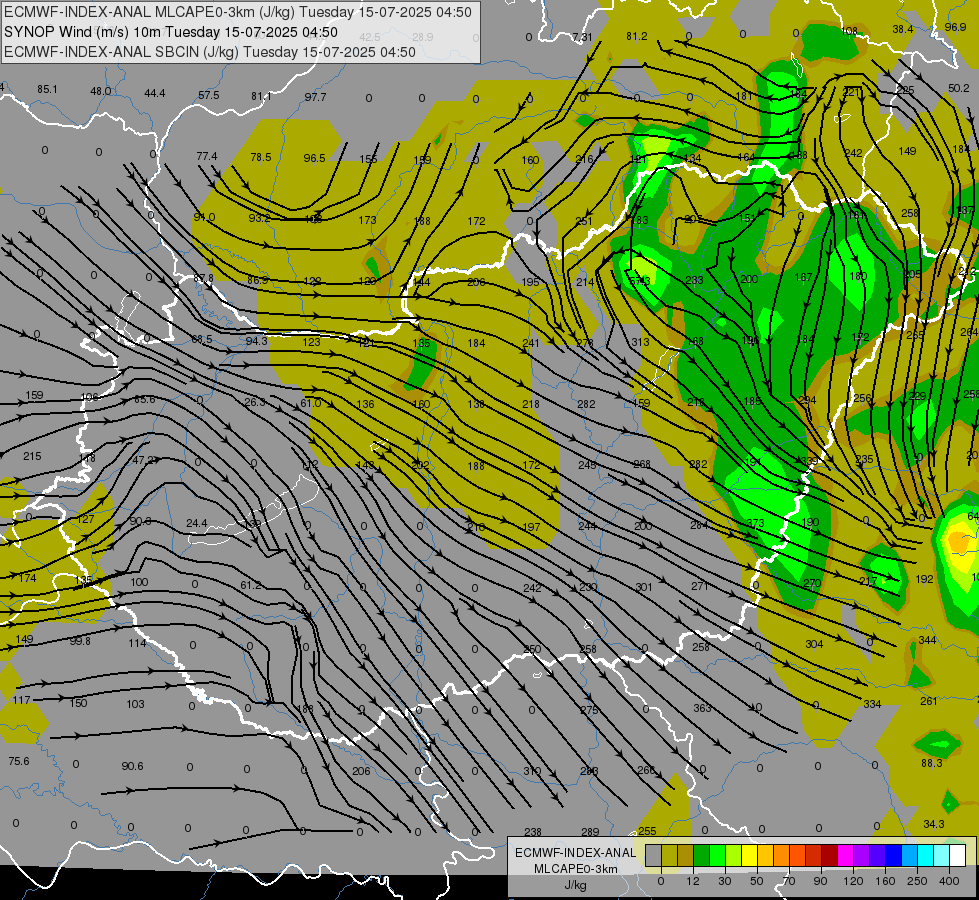This screenshot has height=900, width=979.
Task: Click the map value 94.3
Action: (x=257, y=341)
